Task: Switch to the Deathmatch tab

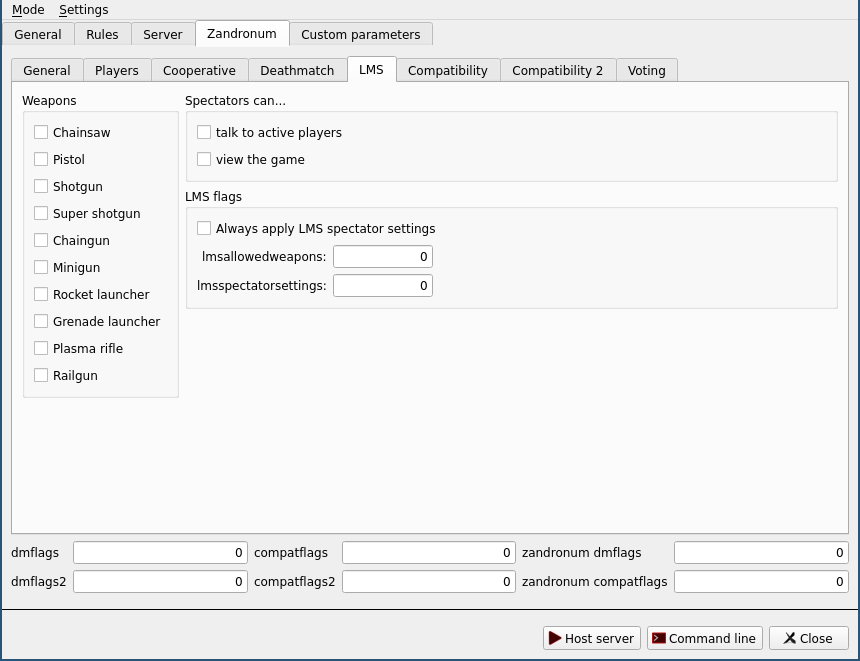Action: pos(297,71)
